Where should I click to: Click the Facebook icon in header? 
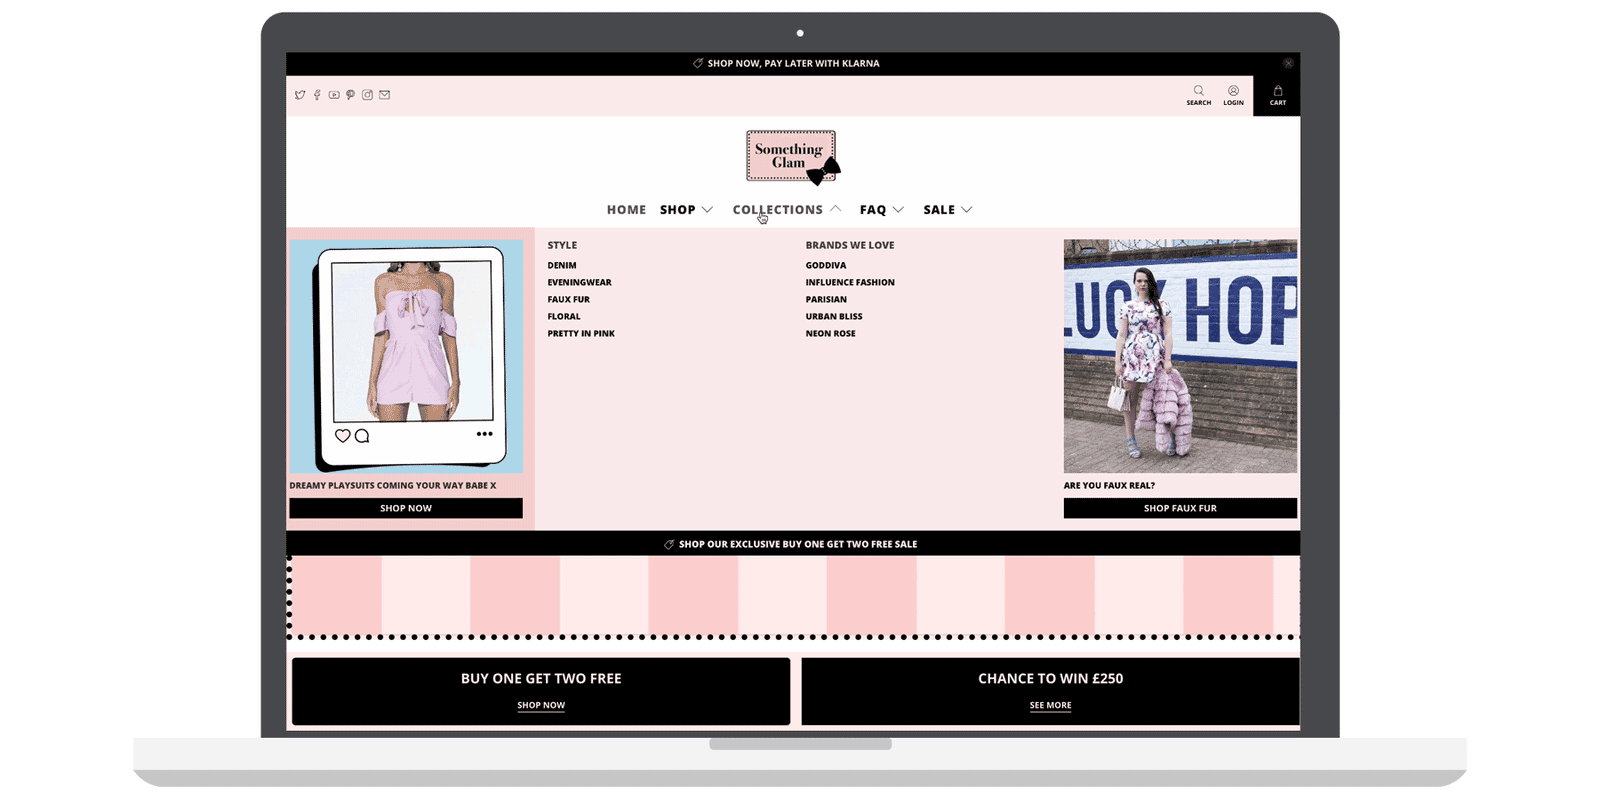(x=317, y=95)
